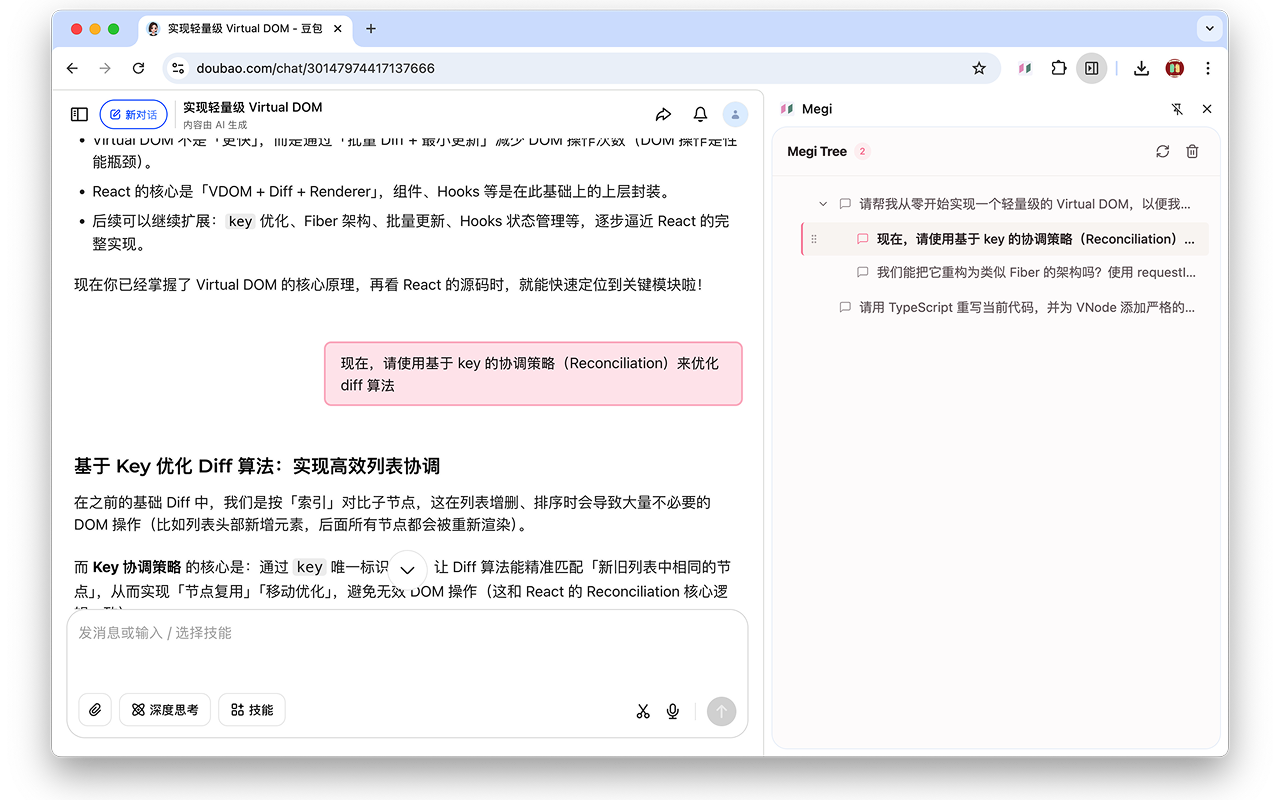Select the TypeScript rewrite tree item

point(1026,307)
